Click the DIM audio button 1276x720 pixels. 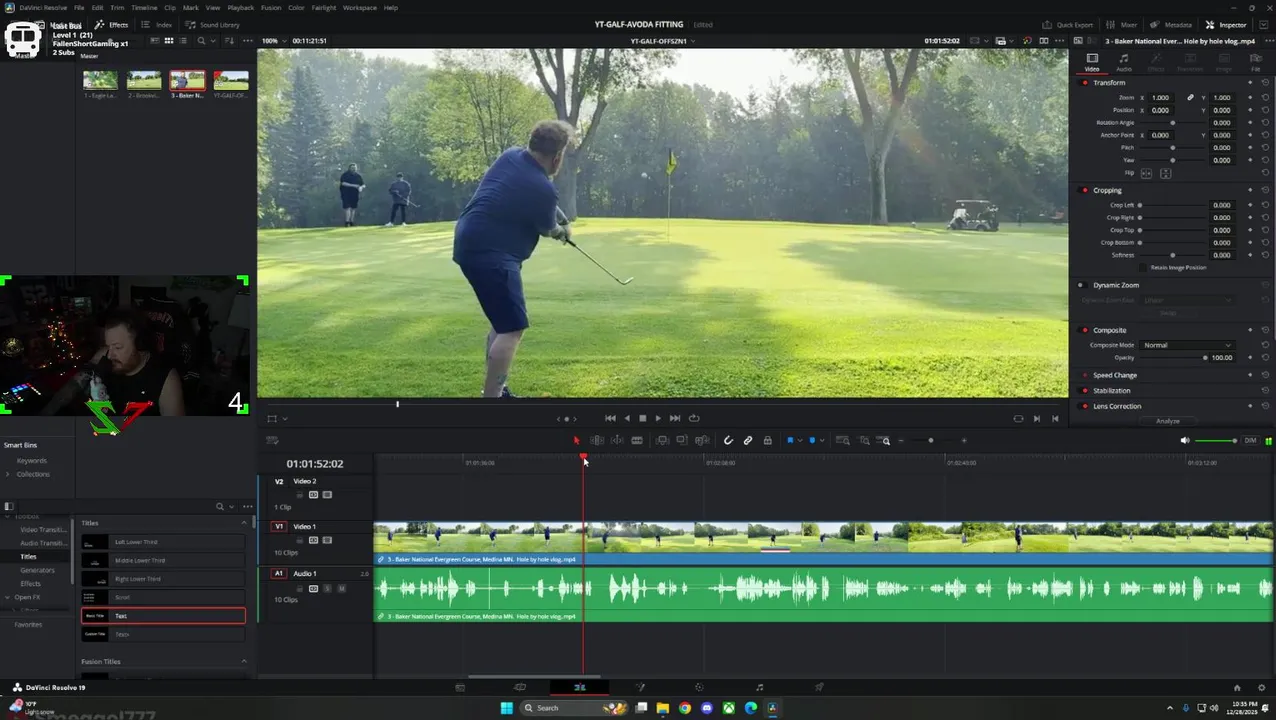[x=1250, y=441]
